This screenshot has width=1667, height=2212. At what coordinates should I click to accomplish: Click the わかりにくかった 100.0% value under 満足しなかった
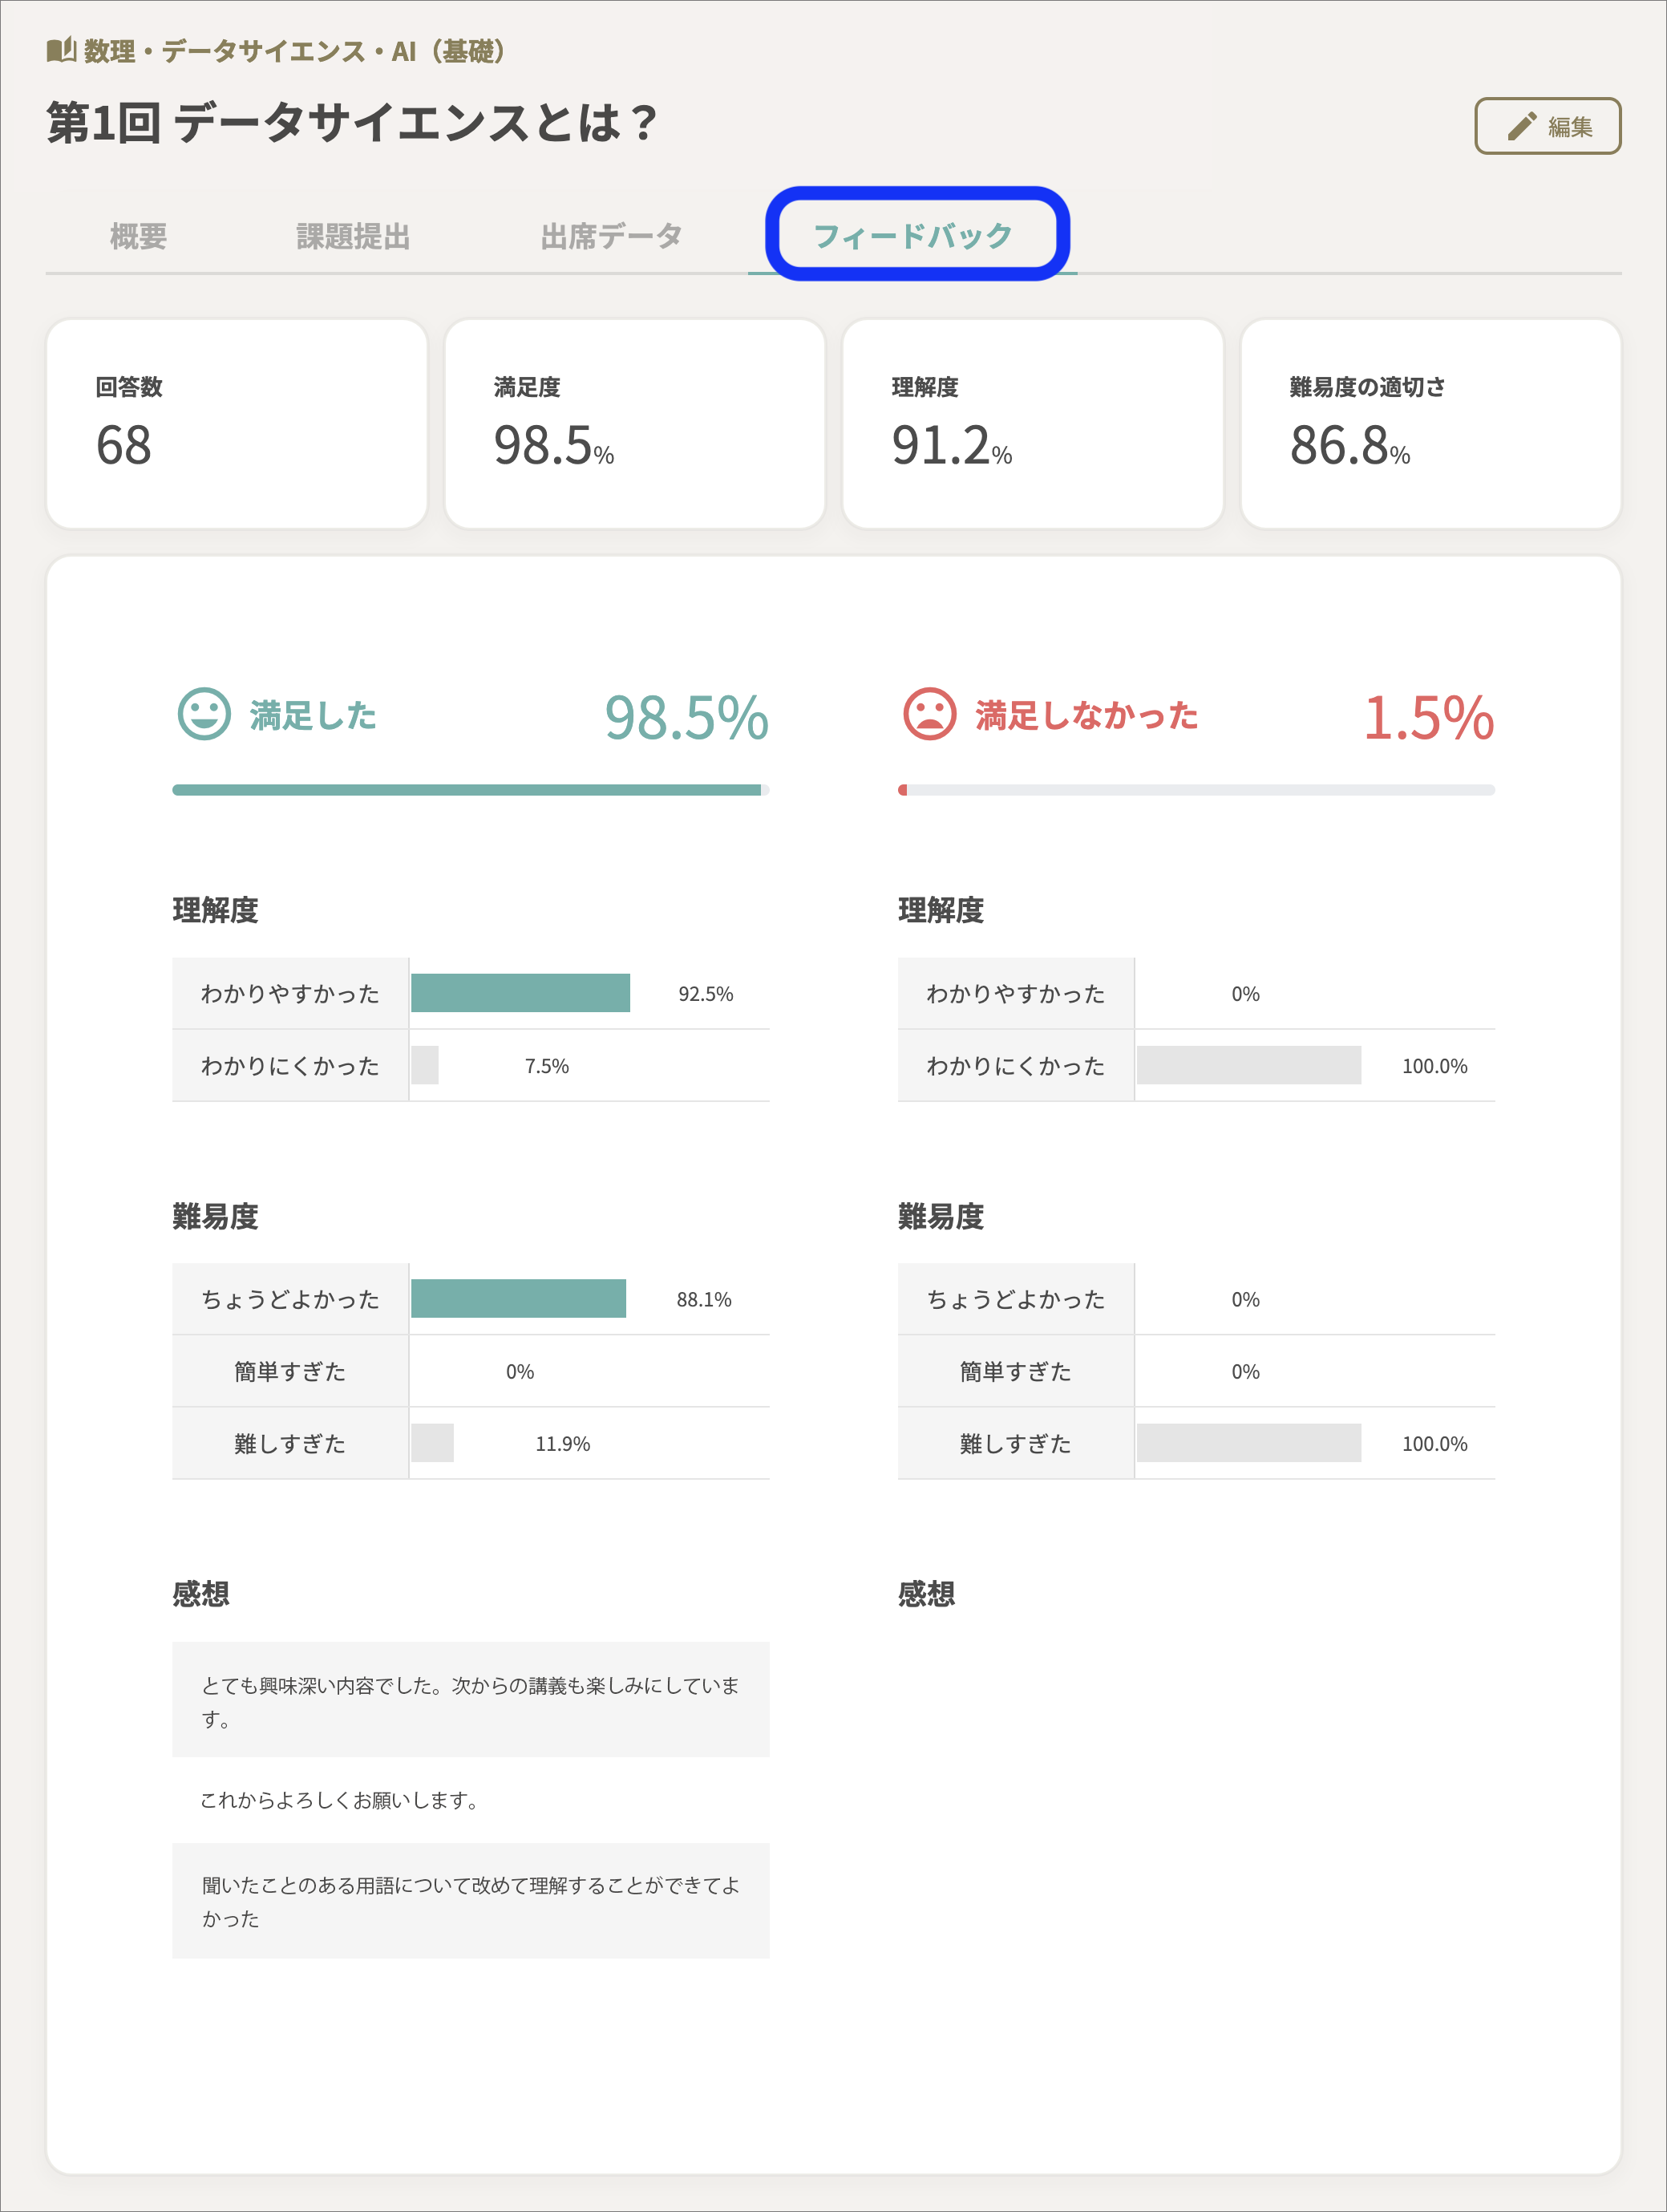1435,1066
